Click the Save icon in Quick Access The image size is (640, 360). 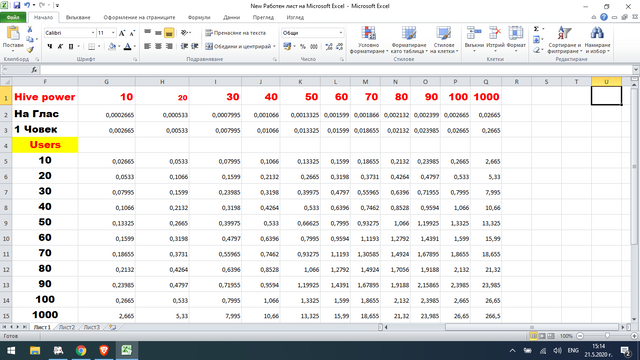click(x=17, y=6)
